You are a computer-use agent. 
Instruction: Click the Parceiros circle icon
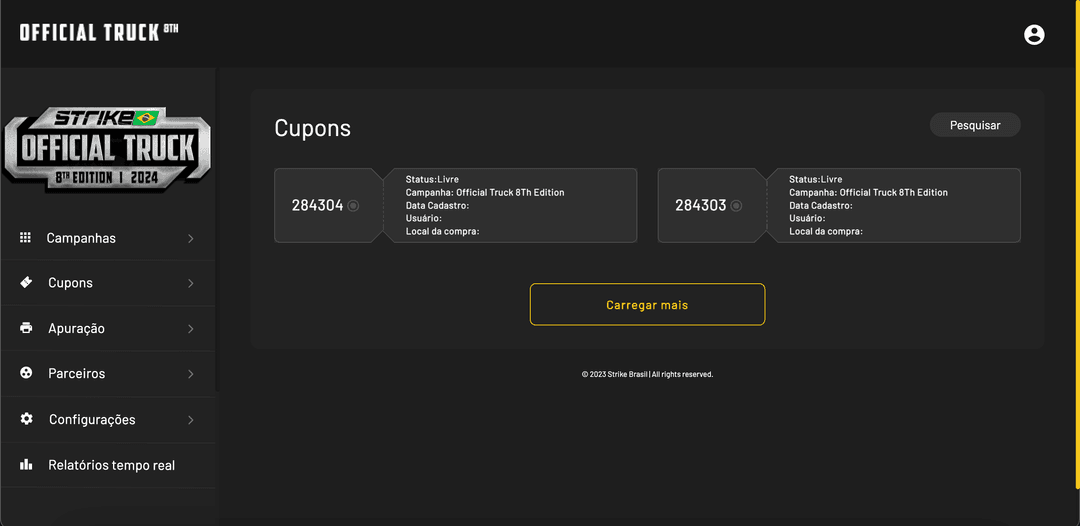pyautogui.click(x=26, y=373)
